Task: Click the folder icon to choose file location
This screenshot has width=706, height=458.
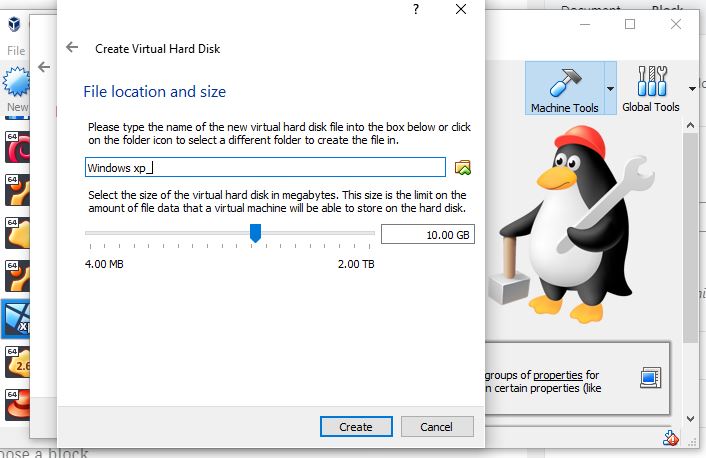Action: coord(462,168)
